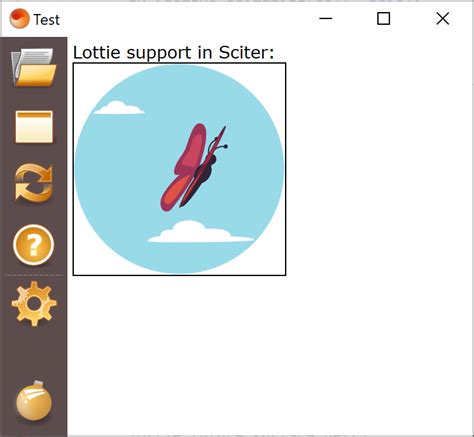This screenshot has height=437, width=474.
Task: Click the "Lottie support in Sciter:" text
Action: (x=173, y=52)
